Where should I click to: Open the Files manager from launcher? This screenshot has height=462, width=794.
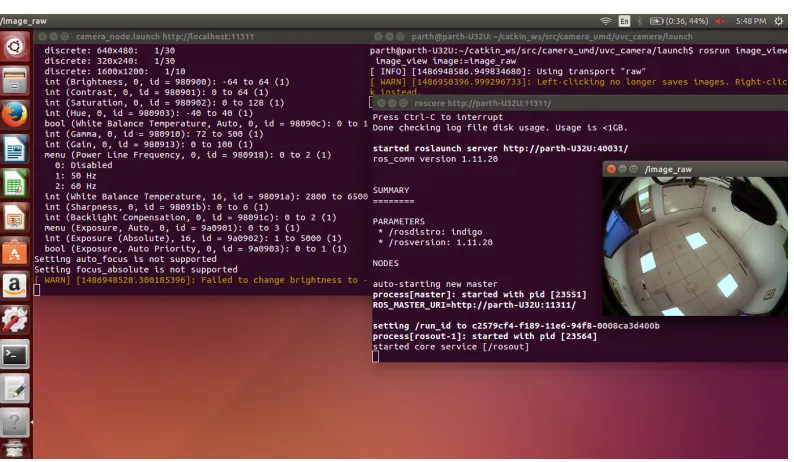pos(15,81)
